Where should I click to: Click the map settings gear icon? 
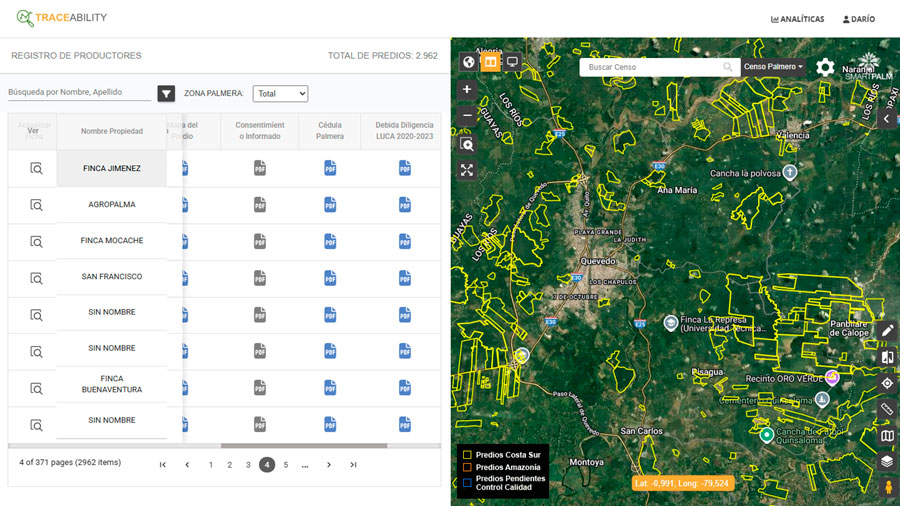pyautogui.click(x=825, y=67)
